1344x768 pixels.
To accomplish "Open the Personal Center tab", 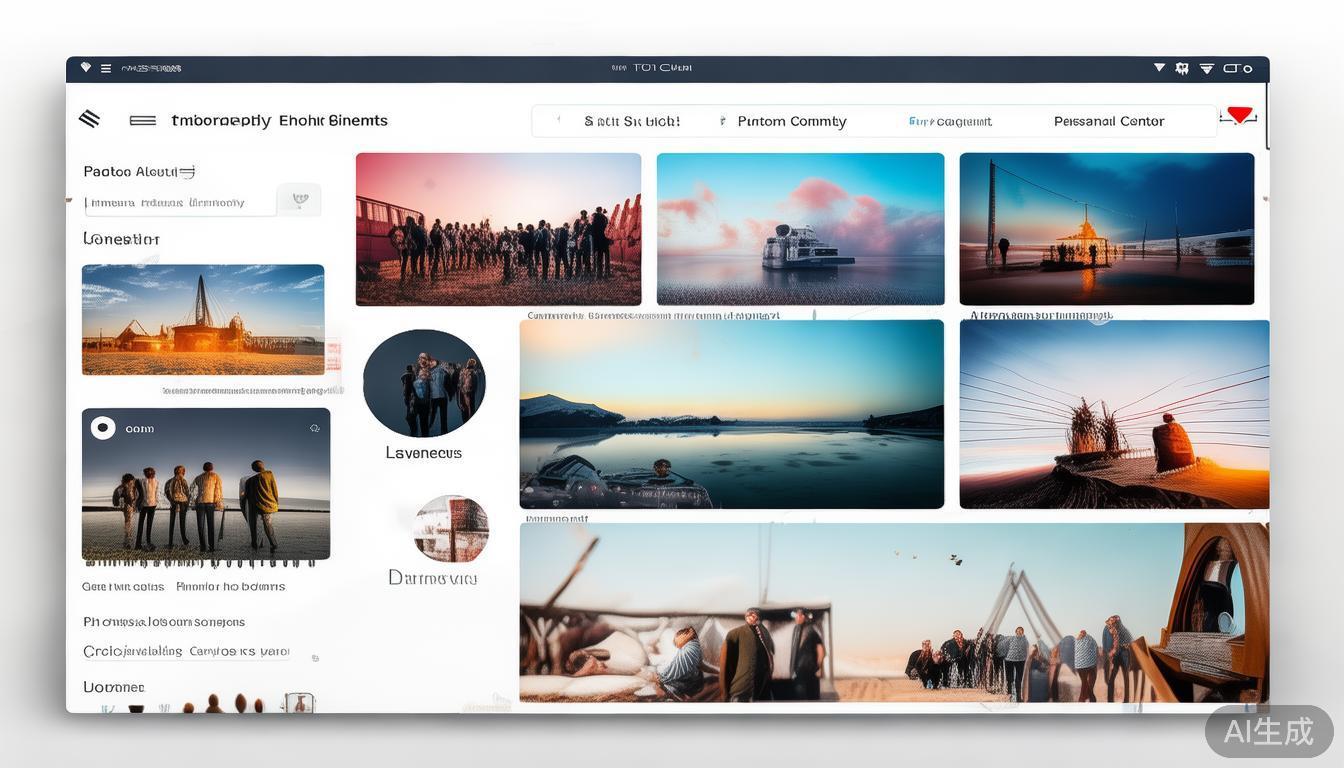I will pos(1109,121).
